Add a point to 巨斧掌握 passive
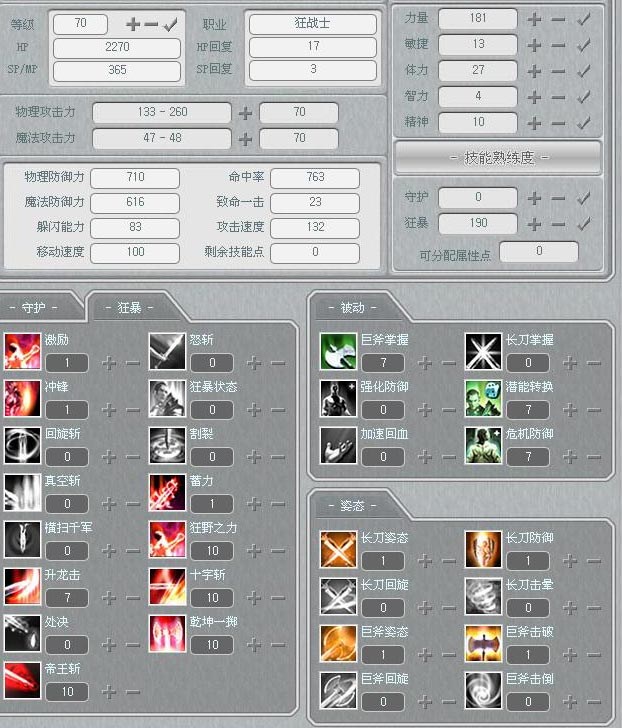The image size is (622, 728). coord(425,363)
